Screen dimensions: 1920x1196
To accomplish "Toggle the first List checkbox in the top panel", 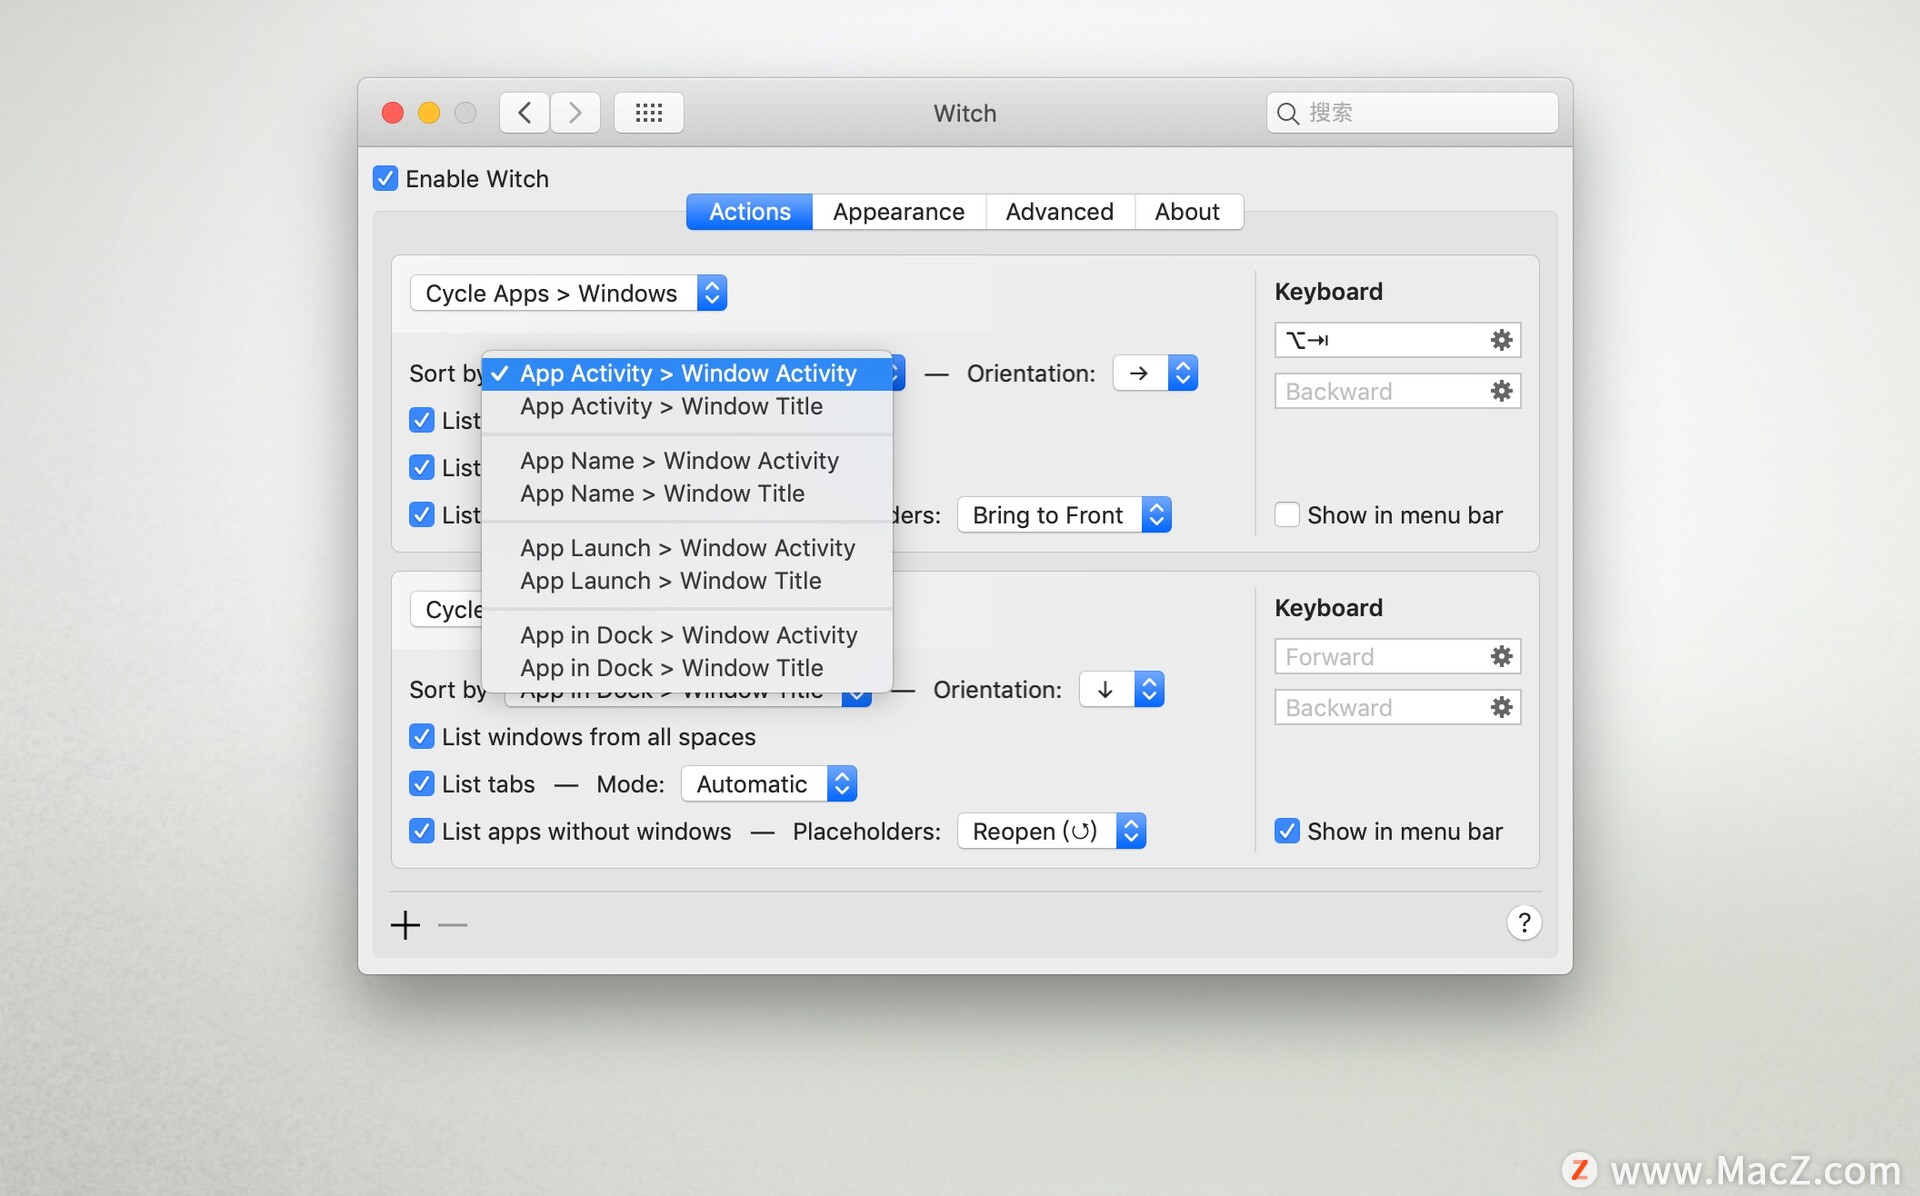I will [422, 420].
